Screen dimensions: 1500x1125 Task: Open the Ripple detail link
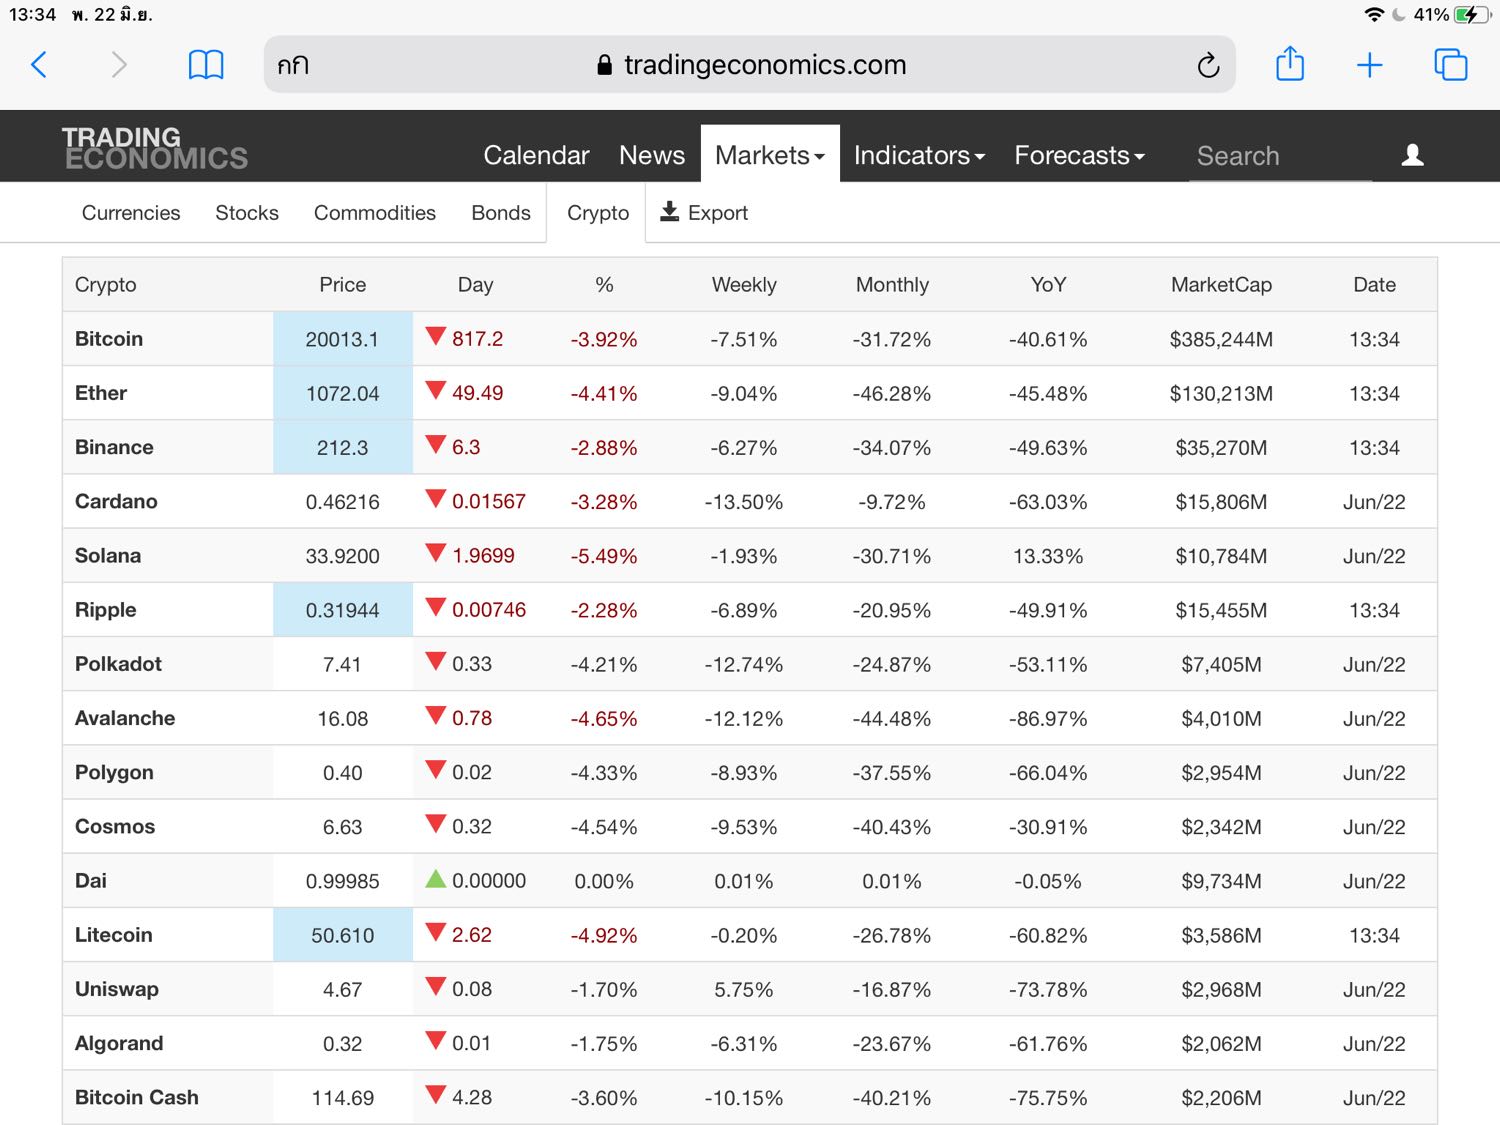point(105,610)
